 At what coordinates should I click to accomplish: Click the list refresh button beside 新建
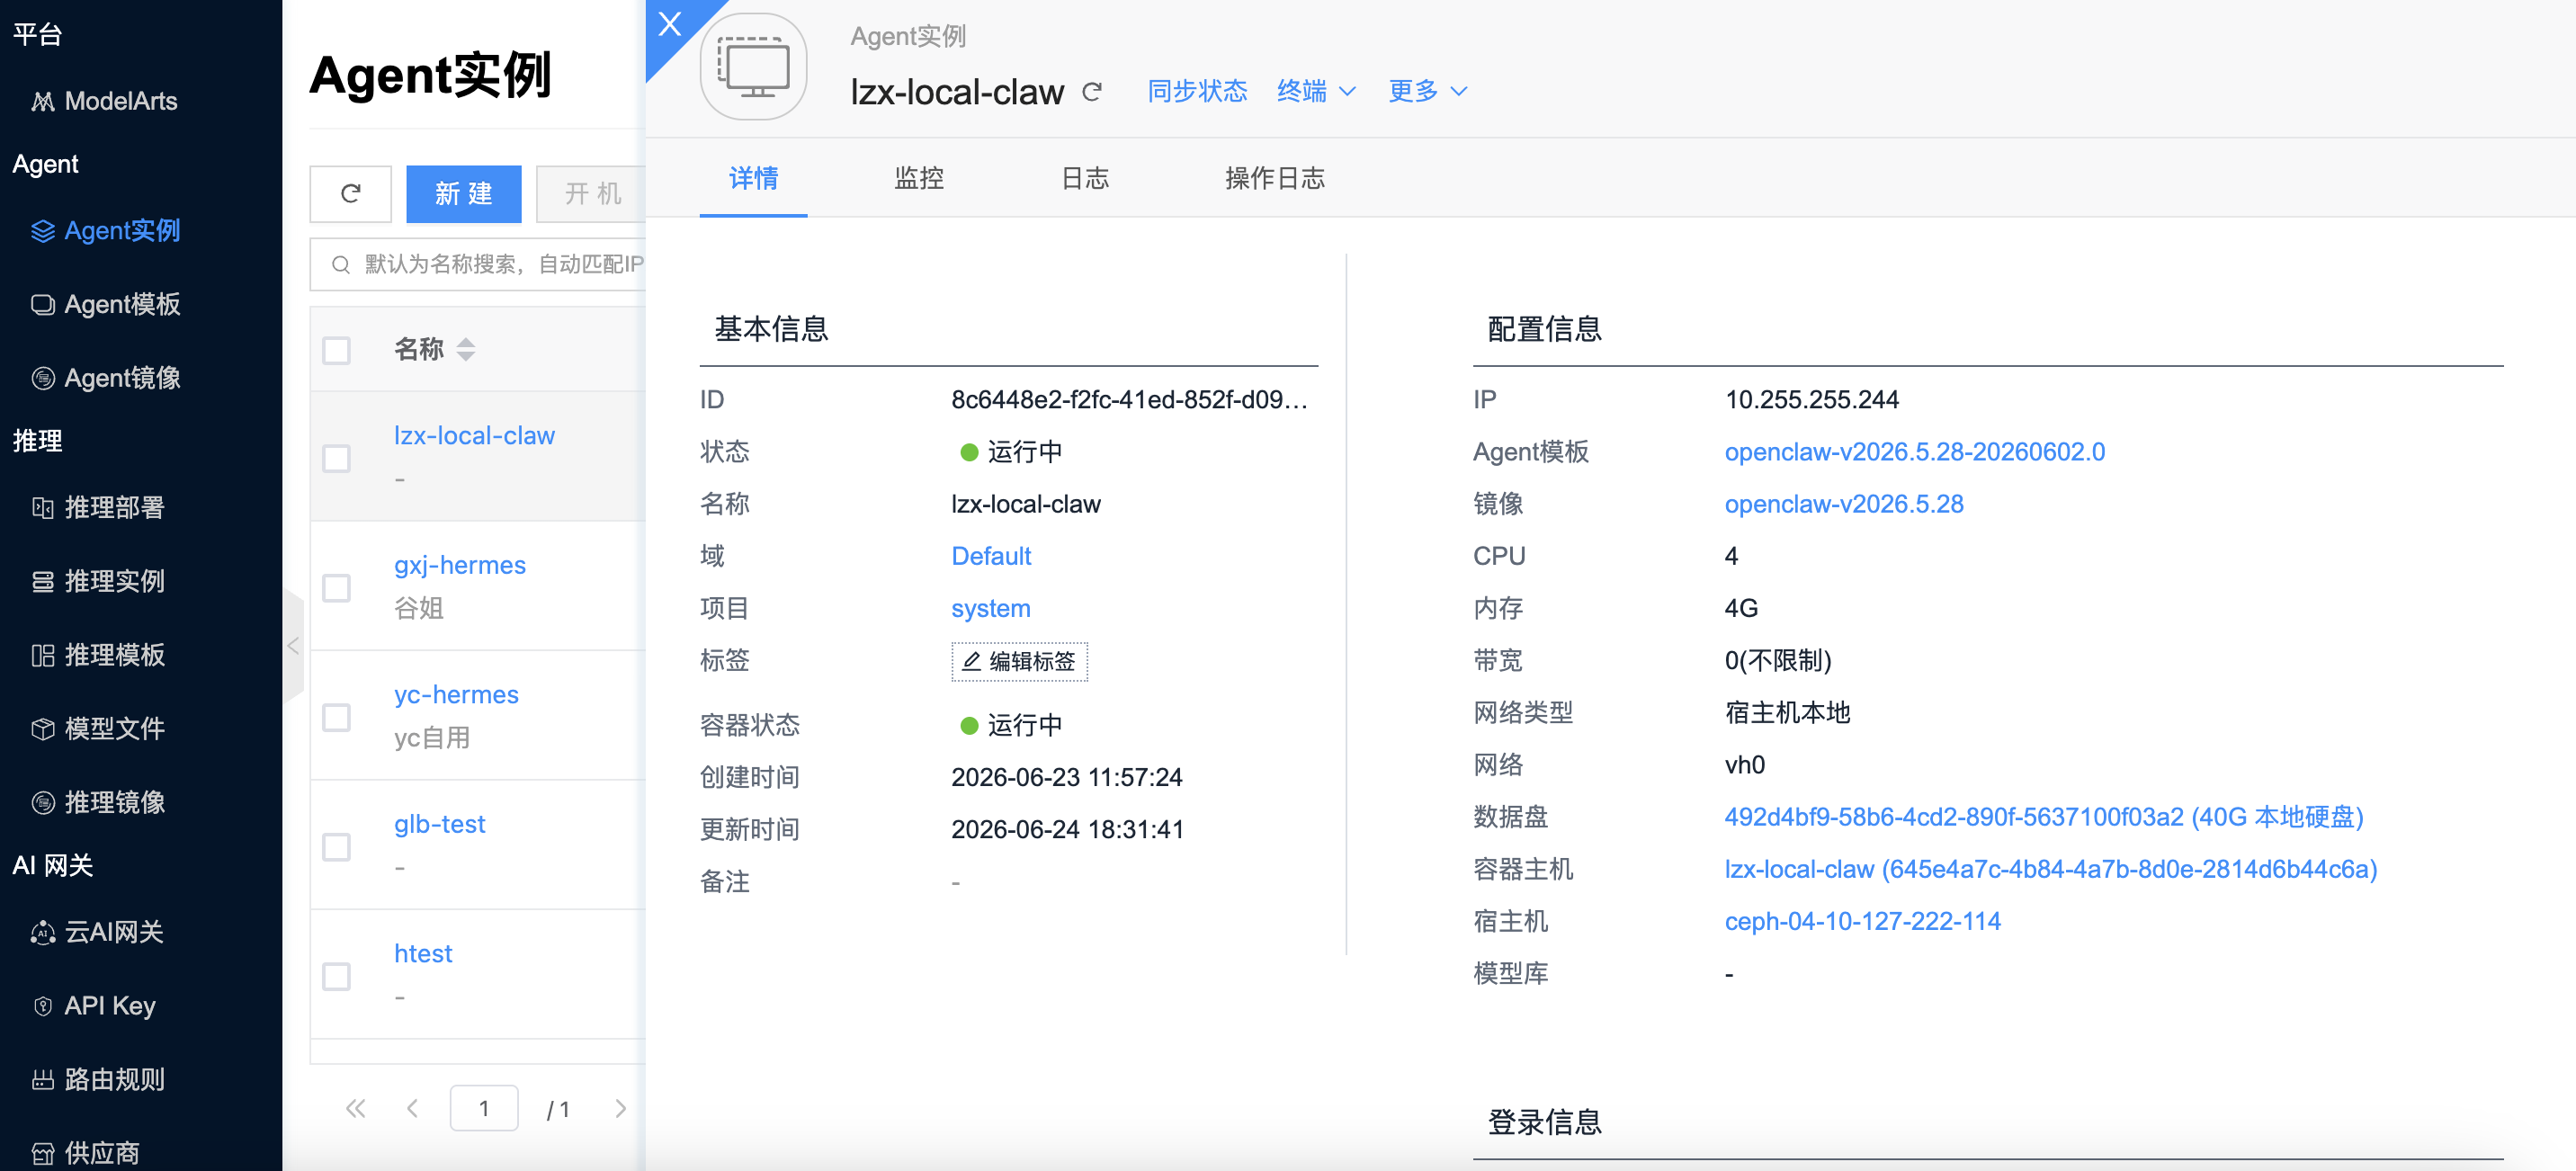(350, 193)
